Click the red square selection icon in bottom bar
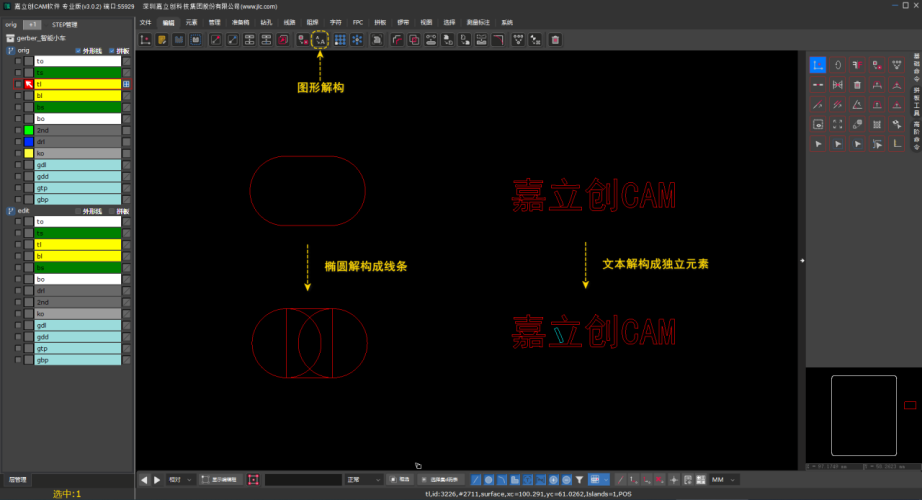The height and width of the screenshot is (500, 922). click(253, 480)
